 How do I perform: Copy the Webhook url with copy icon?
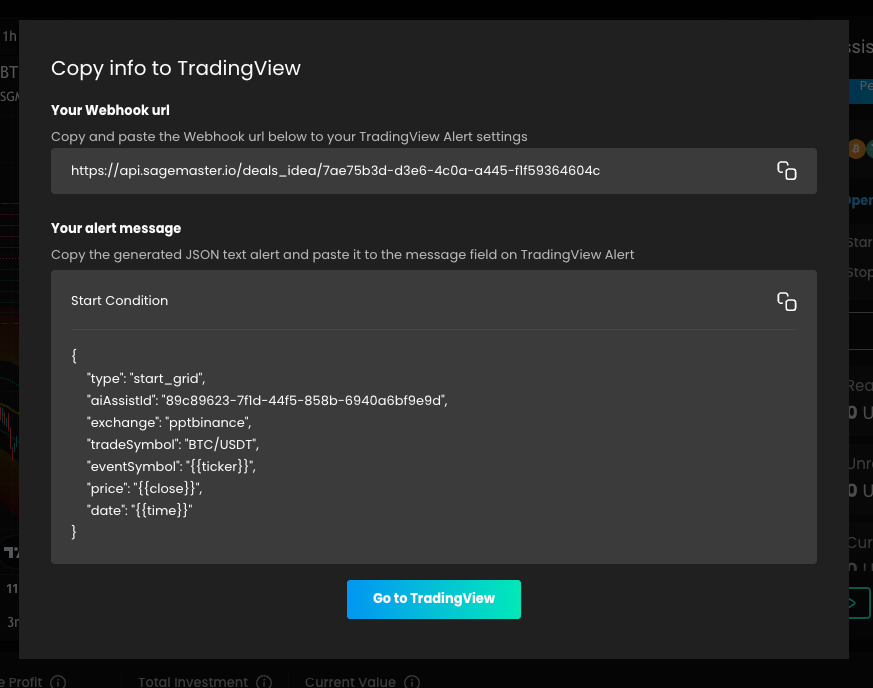click(787, 171)
